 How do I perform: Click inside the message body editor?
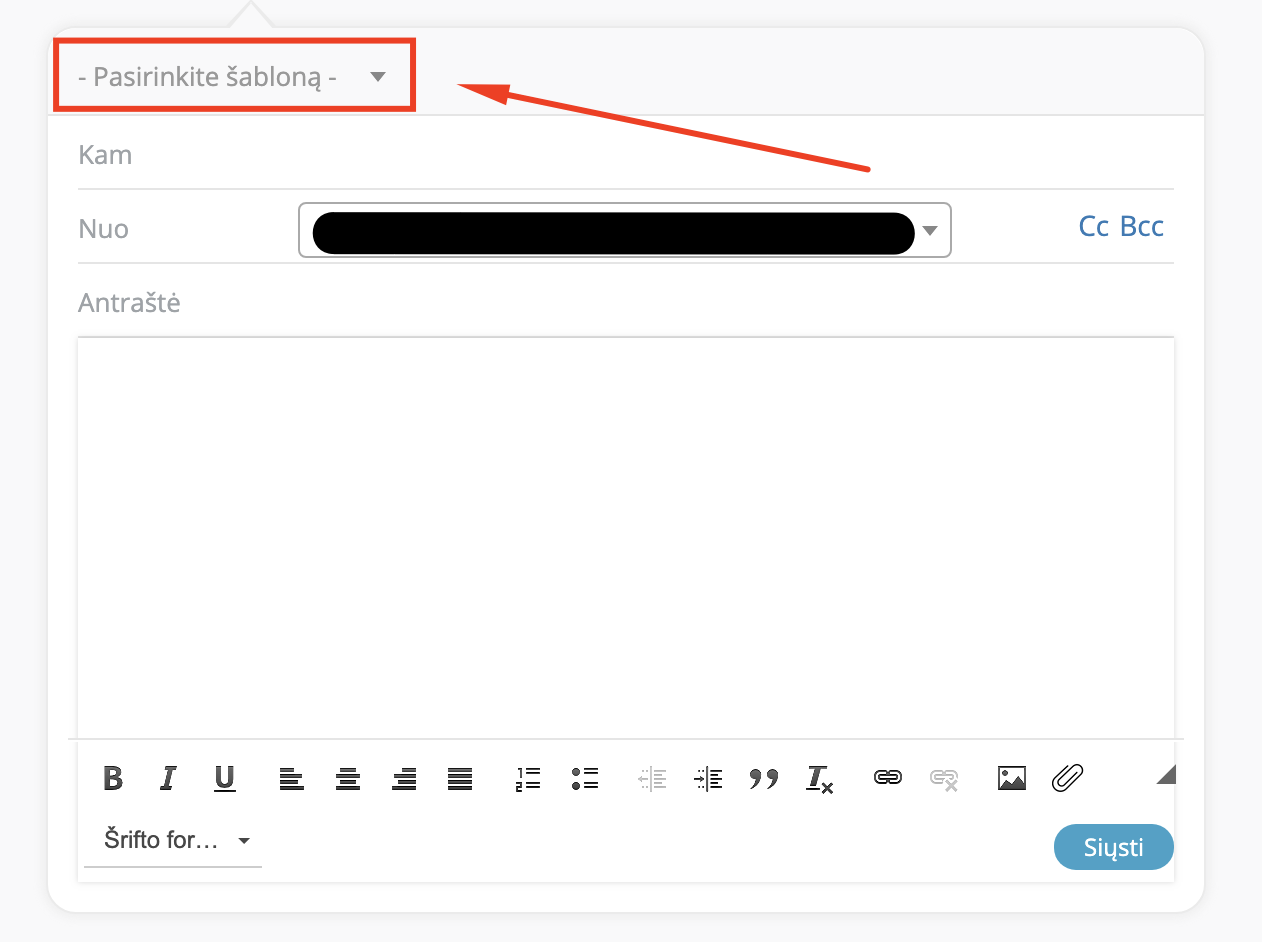coord(626,538)
